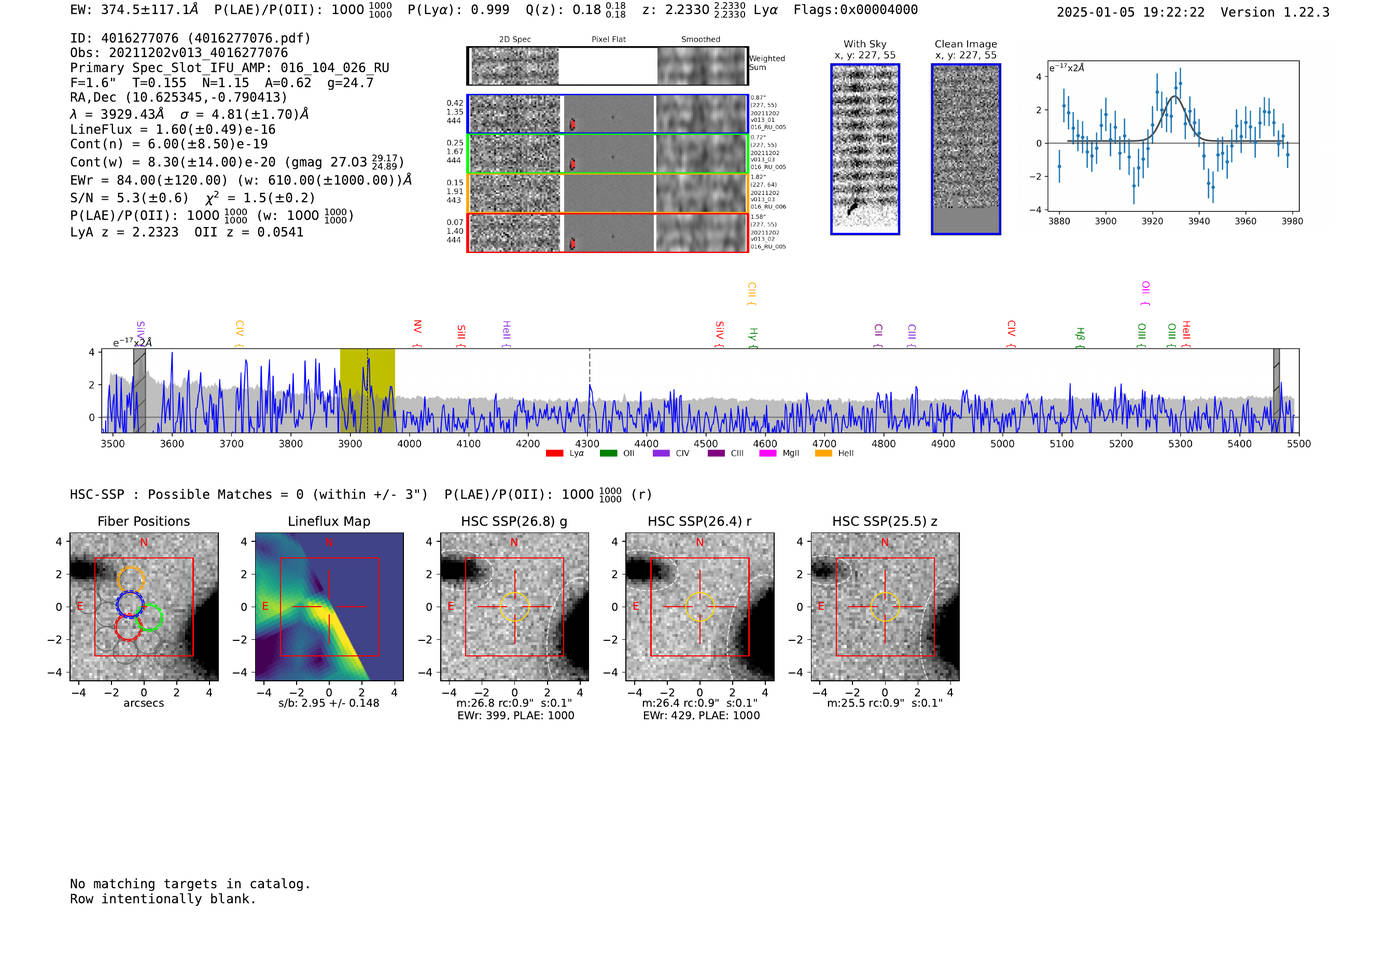Click the 'Obs: 20211202v013_4016277076' line
The width and height of the screenshot is (1400, 953).
(179, 53)
